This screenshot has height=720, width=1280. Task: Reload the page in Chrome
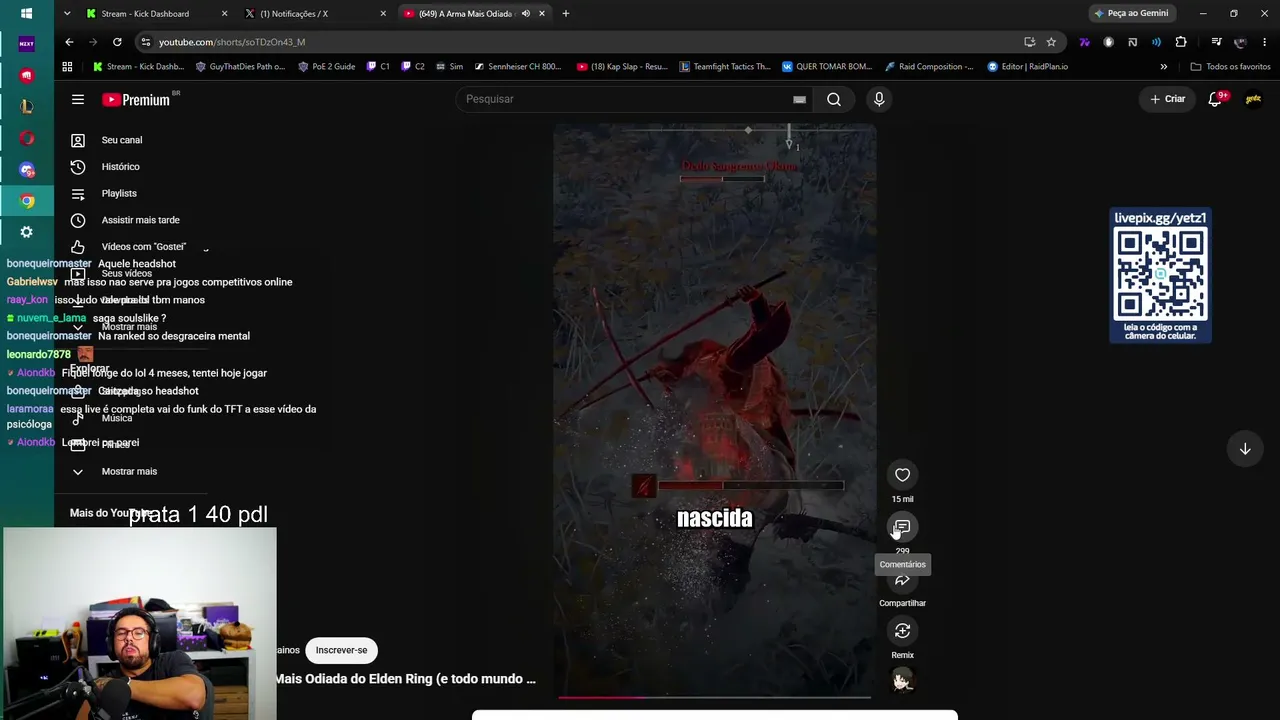[117, 42]
